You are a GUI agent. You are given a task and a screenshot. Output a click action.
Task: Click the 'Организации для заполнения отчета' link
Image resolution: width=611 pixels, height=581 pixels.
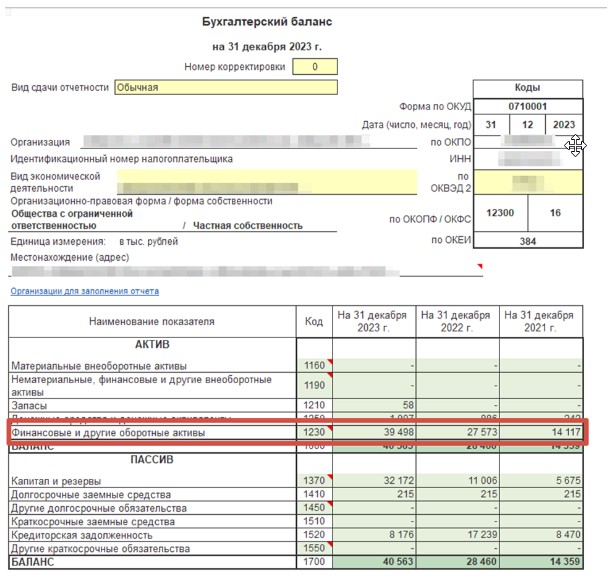(x=84, y=291)
